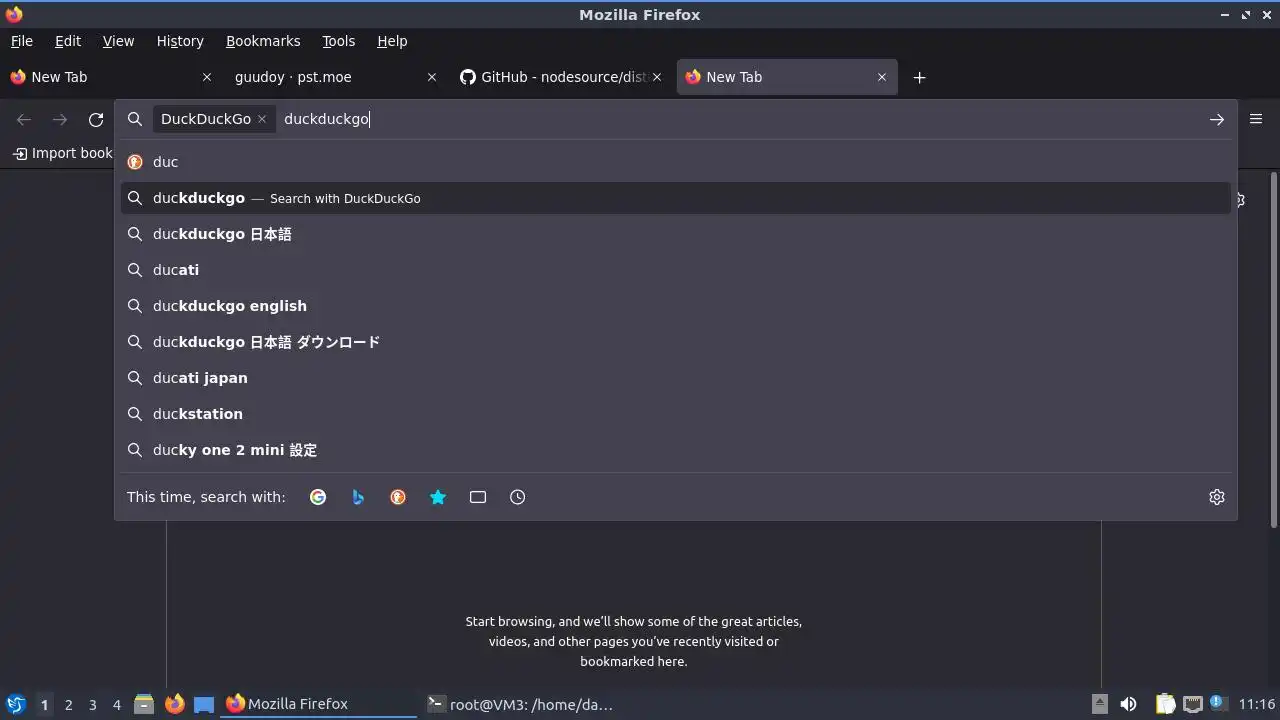Viewport: 1280px width, 720px height.
Task: Switch to workspace 4 in taskbar
Action: (116, 705)
